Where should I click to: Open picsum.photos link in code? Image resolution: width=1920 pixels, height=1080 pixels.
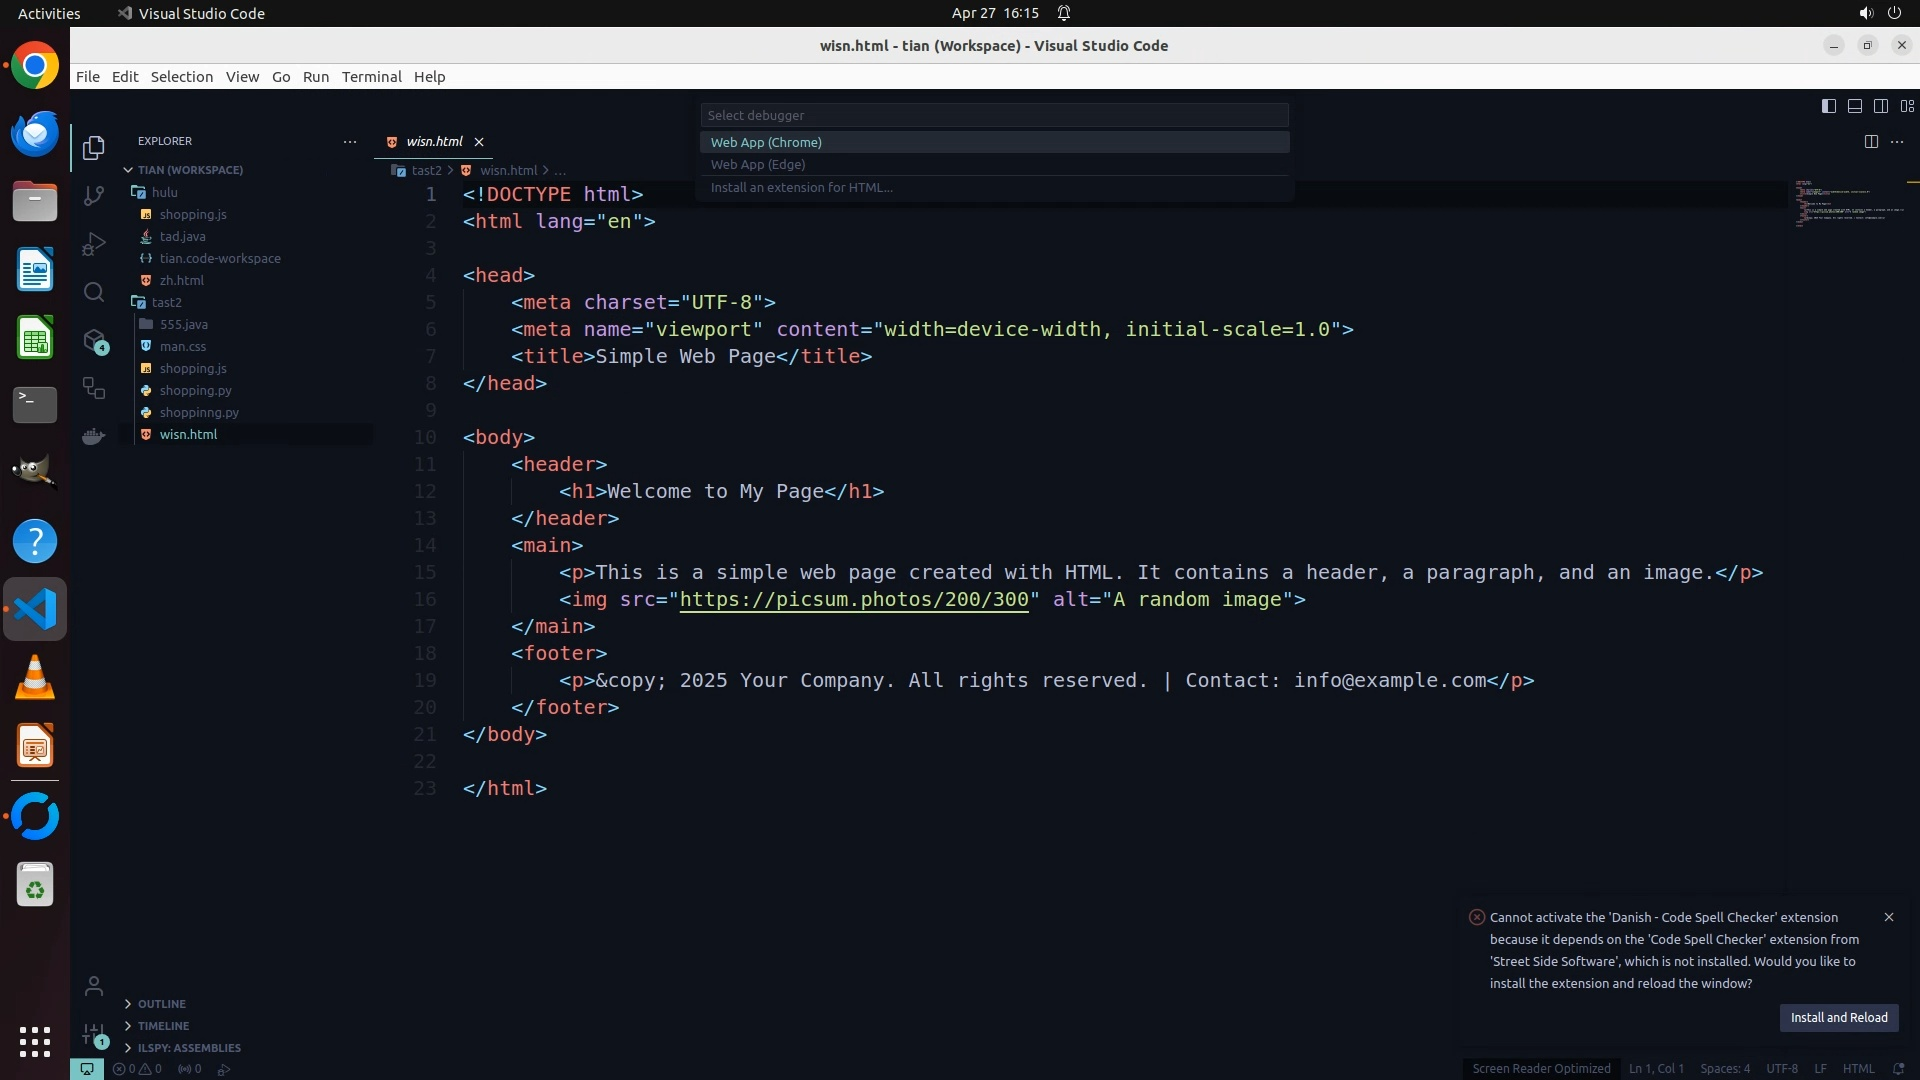tap(853, 599)
